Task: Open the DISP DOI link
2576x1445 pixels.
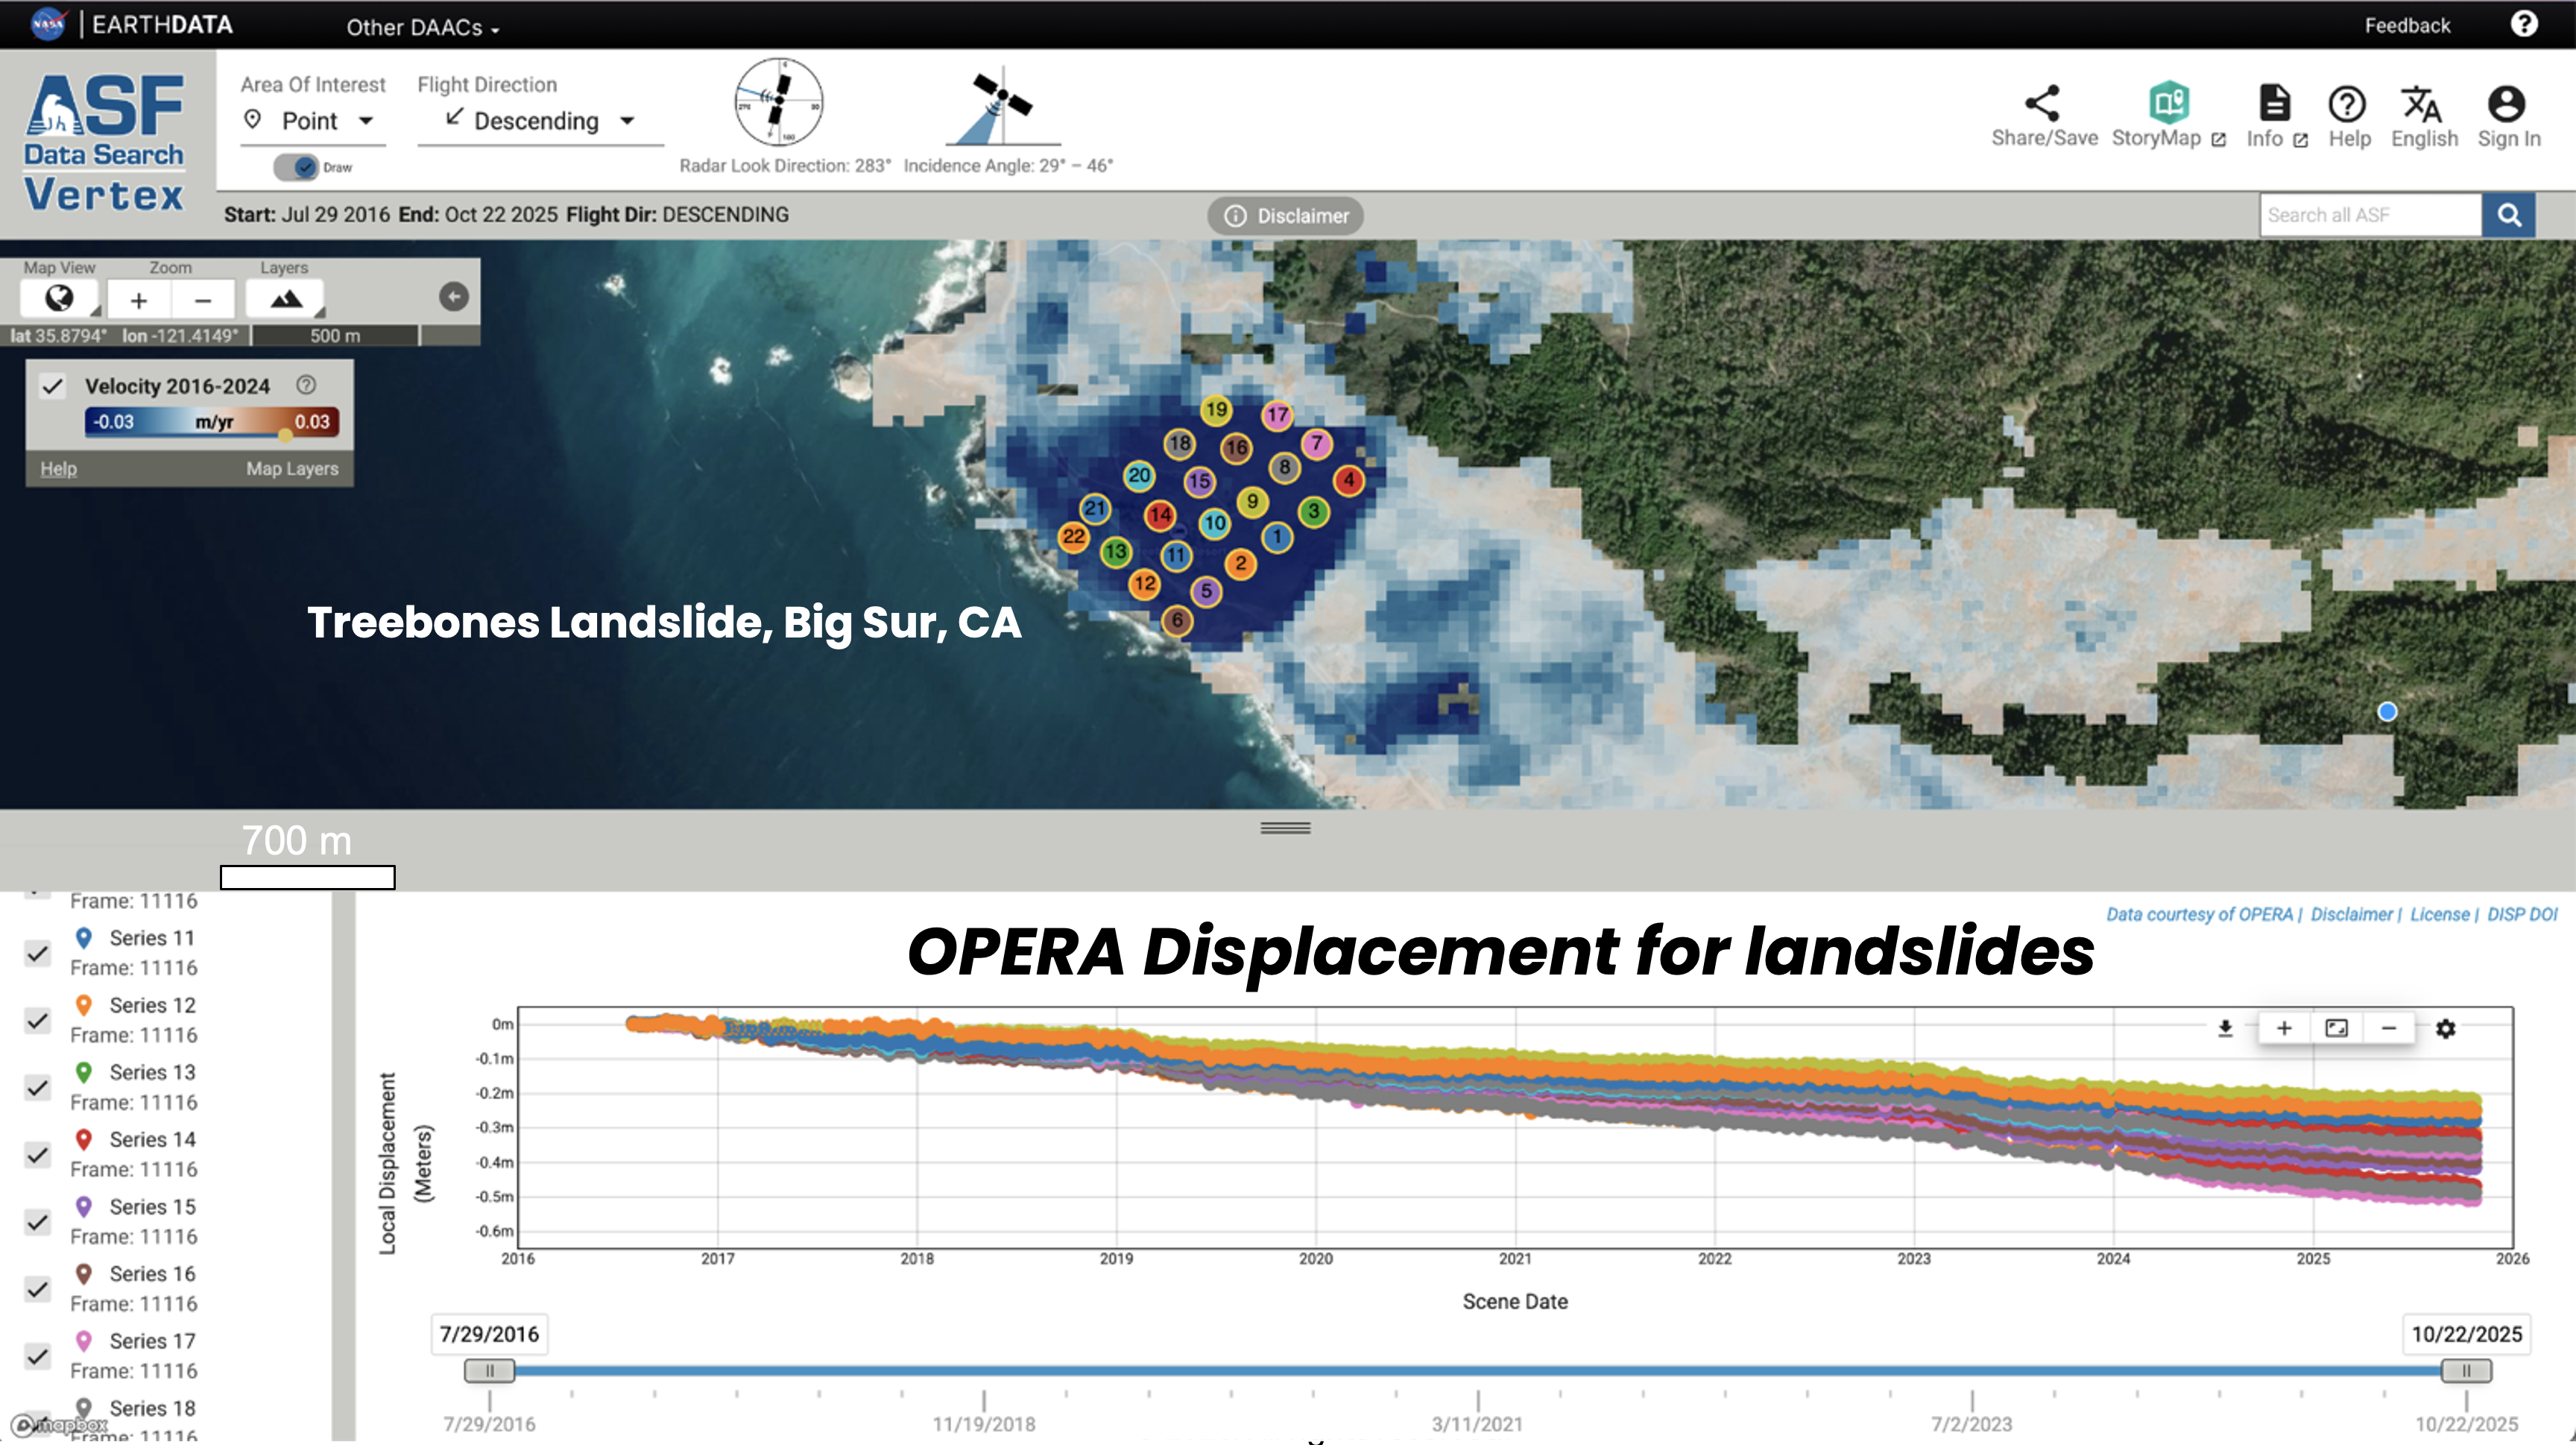Action: (2521, 914)
